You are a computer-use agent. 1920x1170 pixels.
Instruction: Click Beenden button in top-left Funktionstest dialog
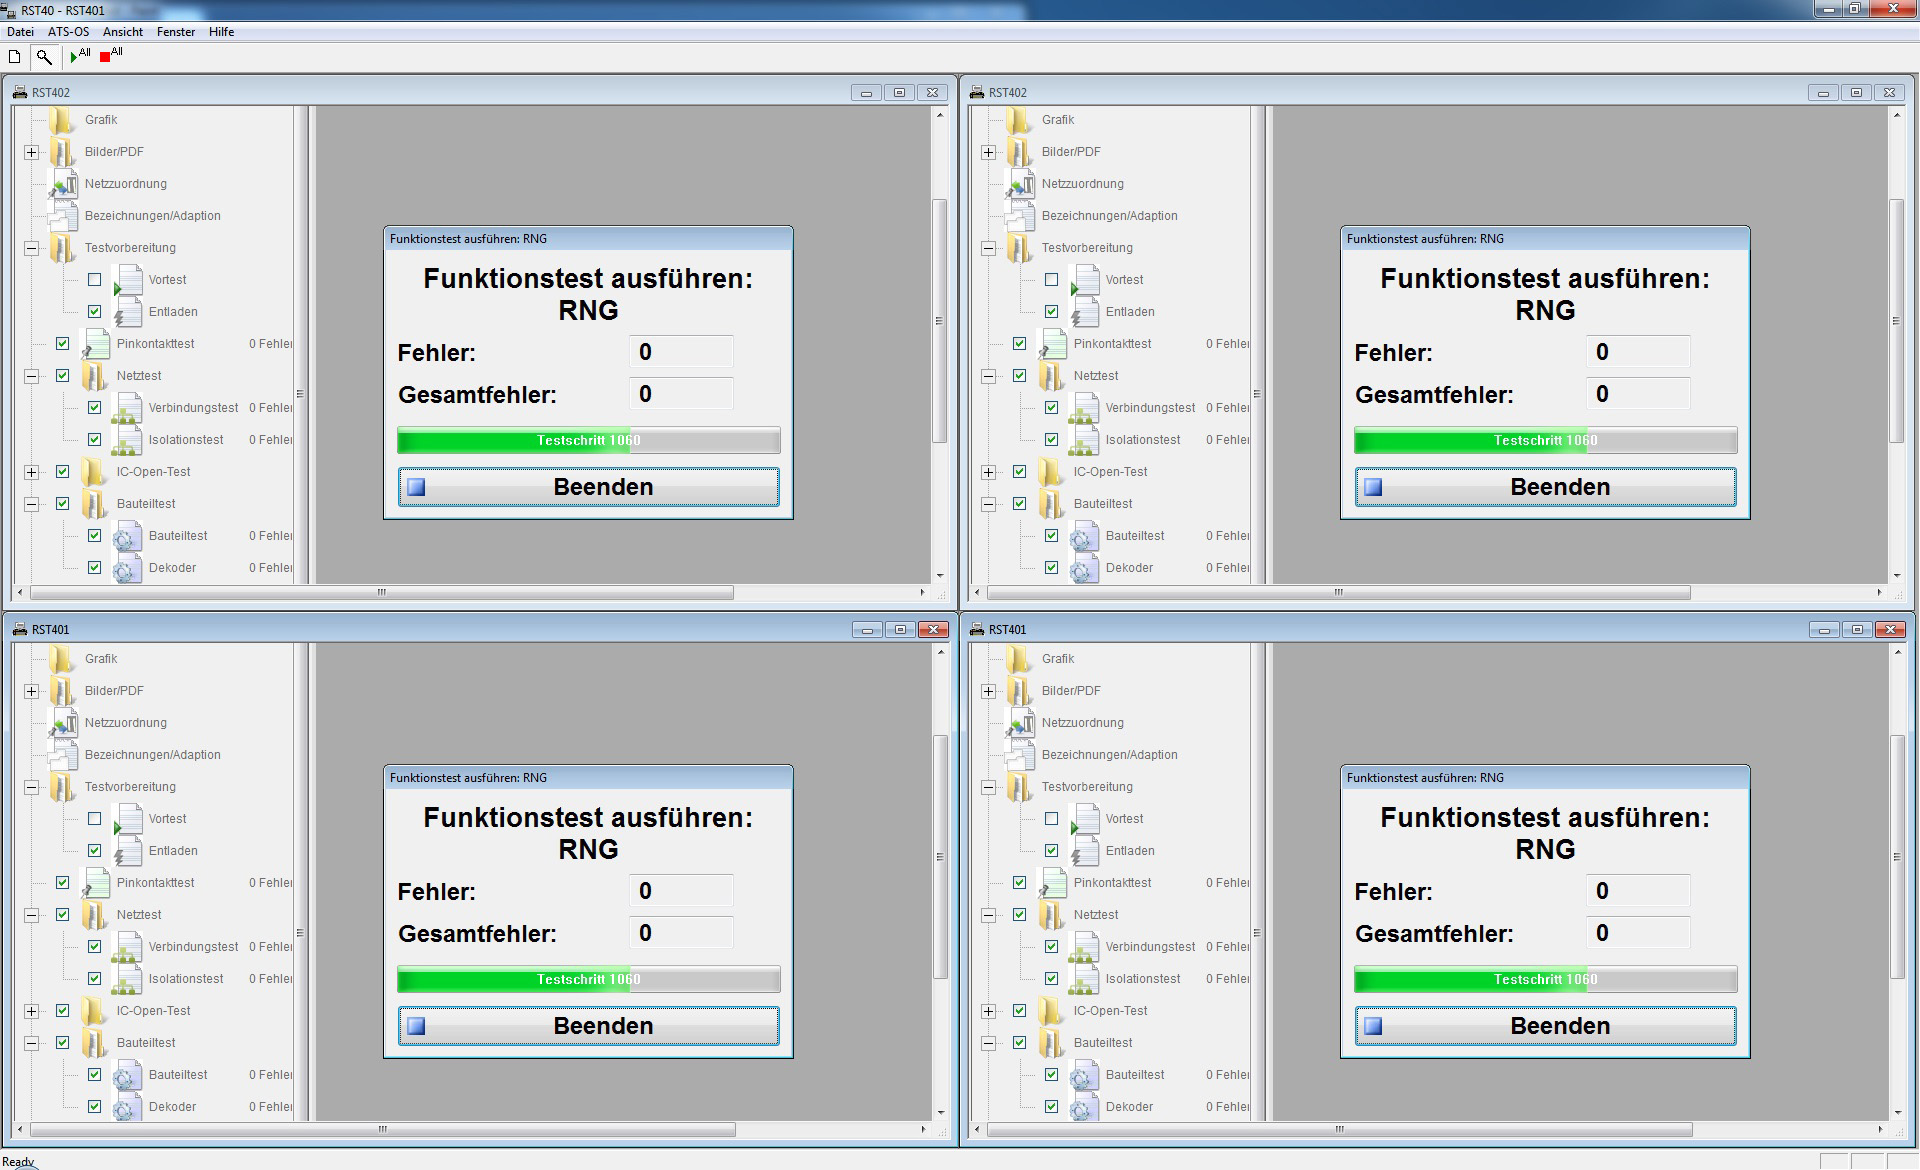588,487
